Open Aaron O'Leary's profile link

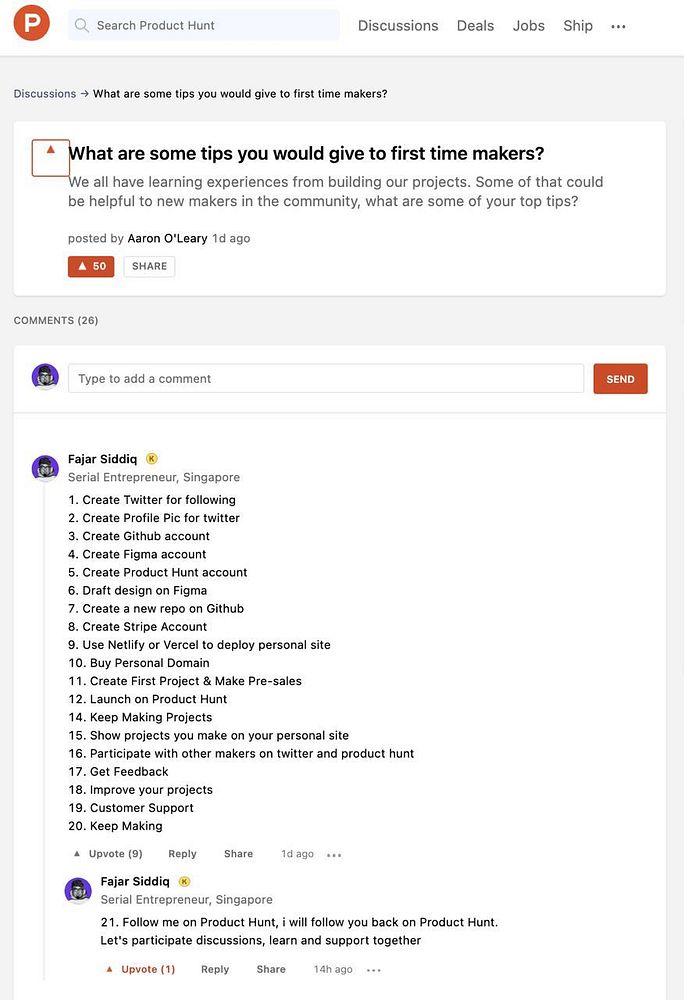[x=167, y=239]
